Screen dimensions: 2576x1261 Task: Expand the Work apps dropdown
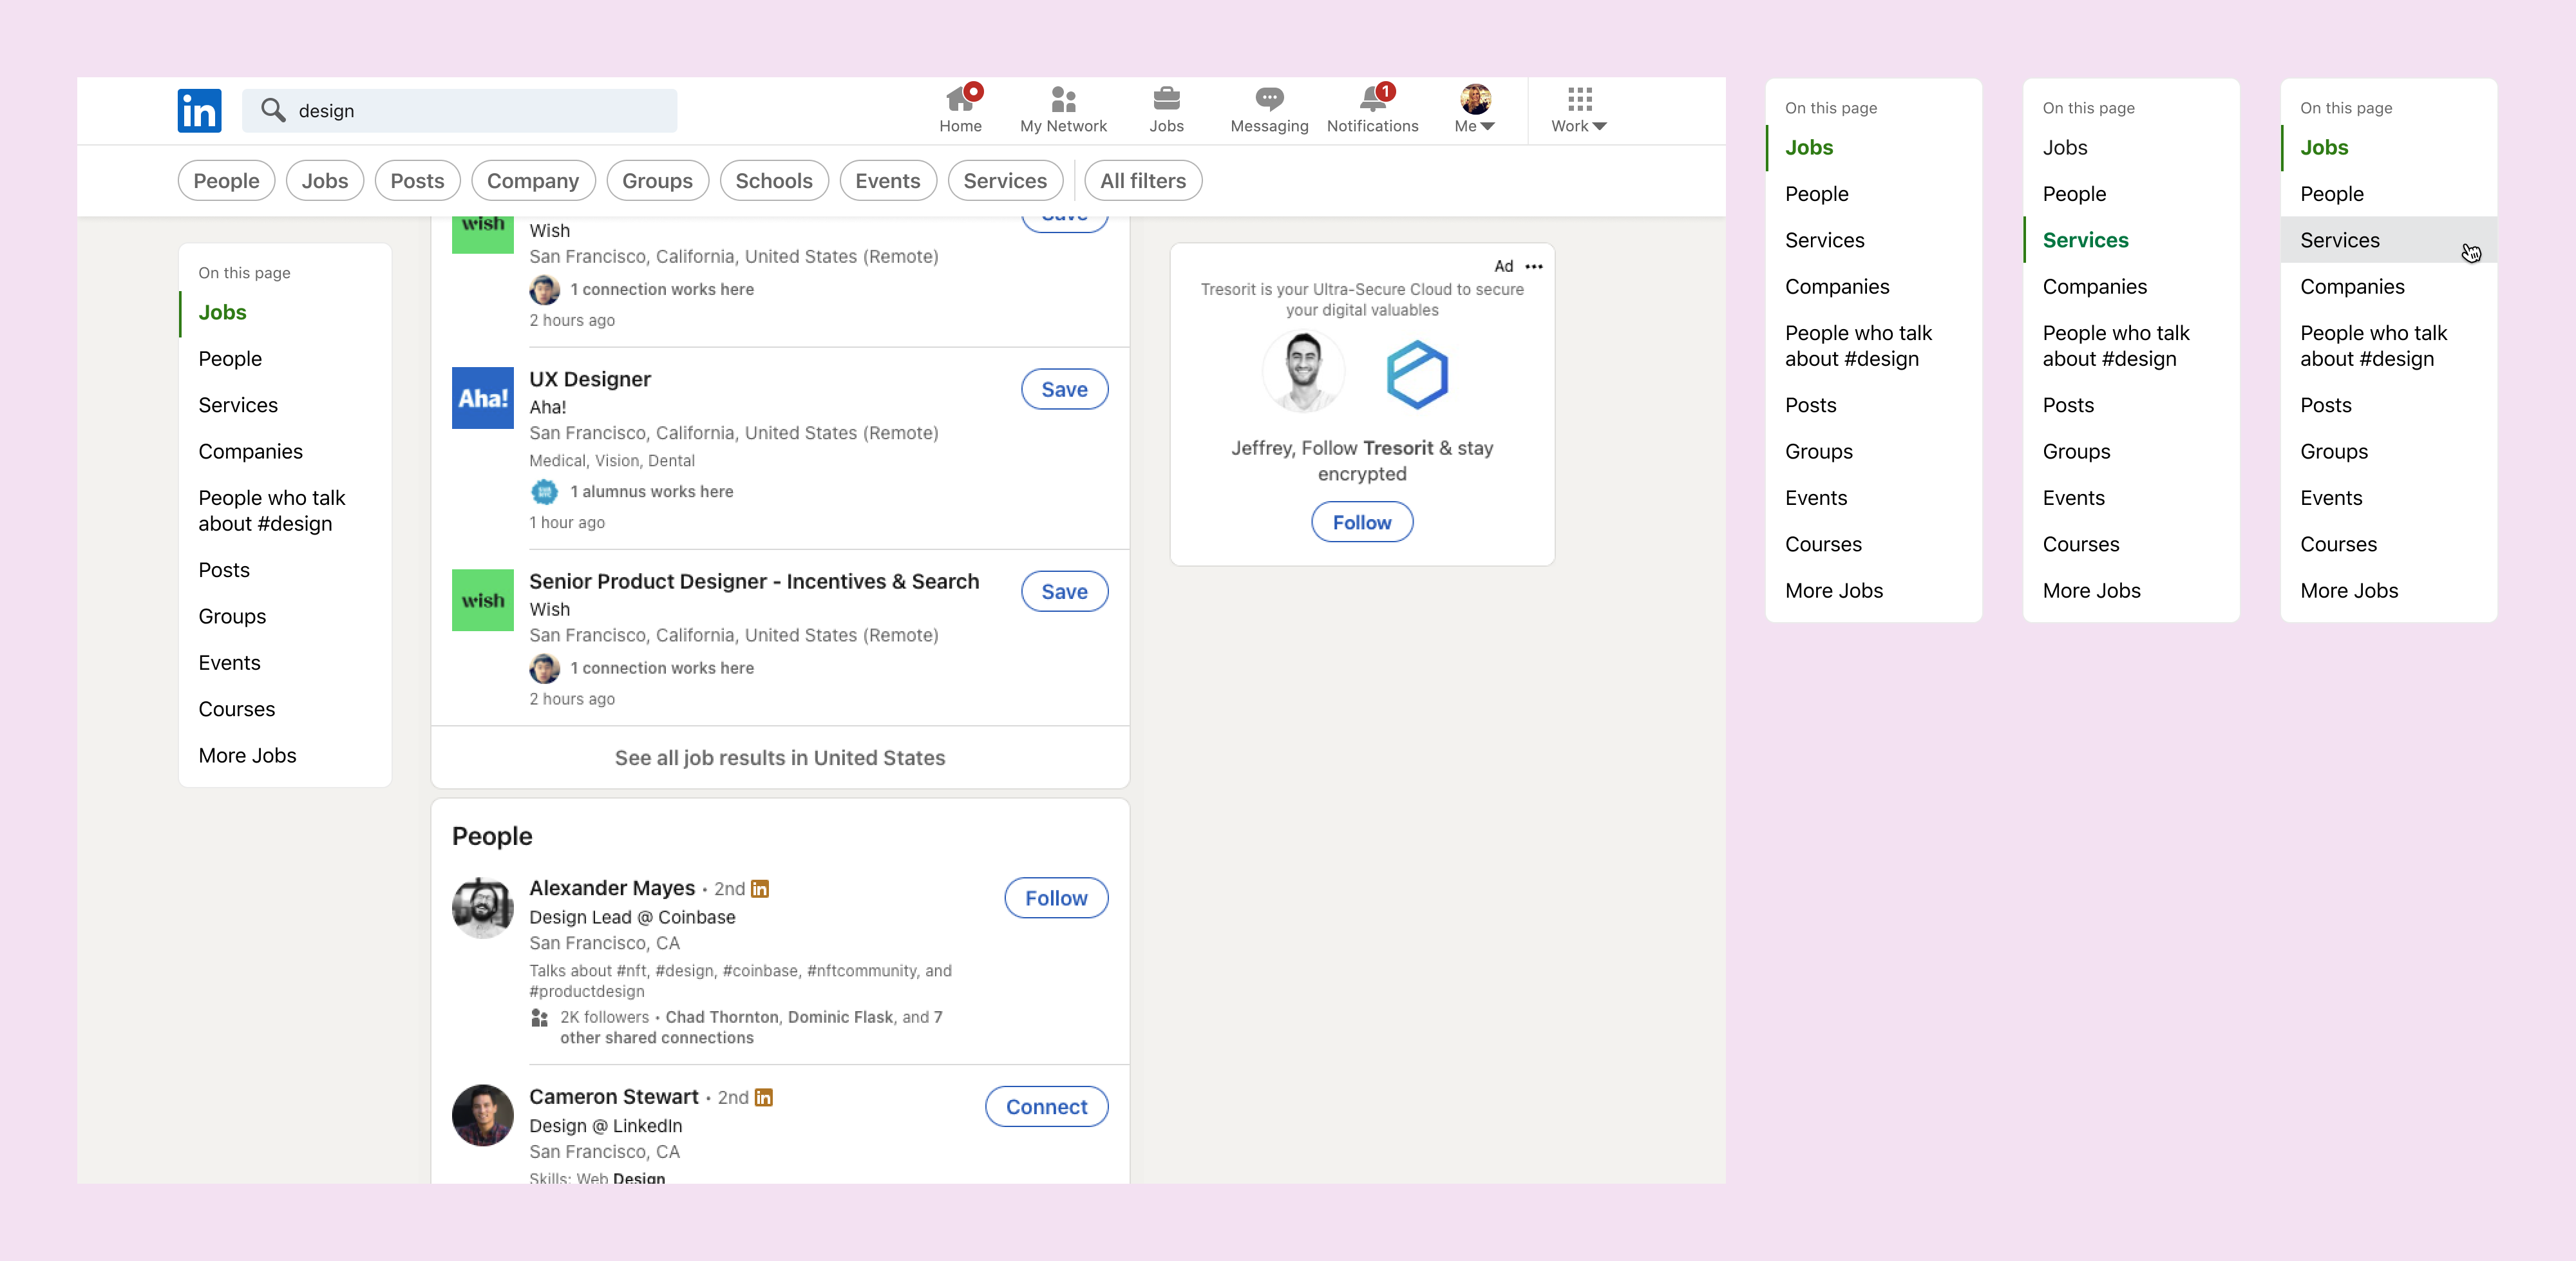click(x=1579, y=110)
